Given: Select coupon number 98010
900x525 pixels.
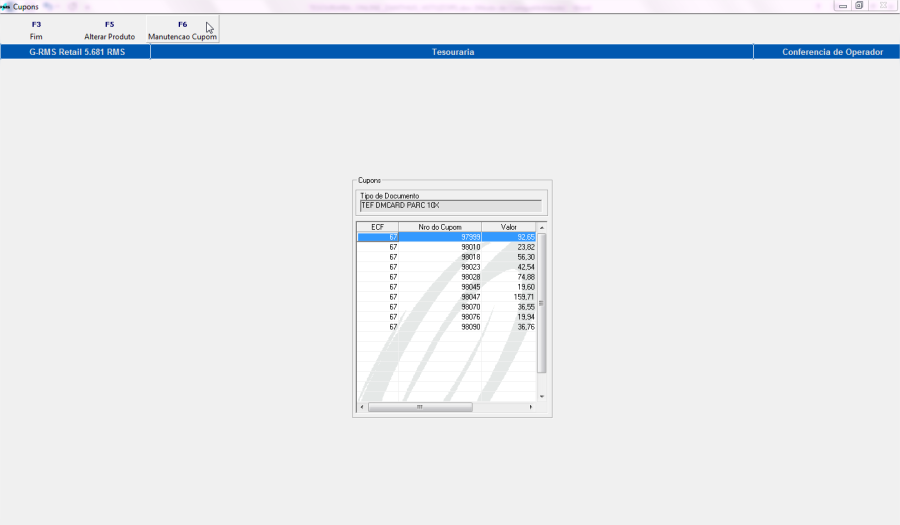Looking at the screenshot, I should tap(440, 247).
